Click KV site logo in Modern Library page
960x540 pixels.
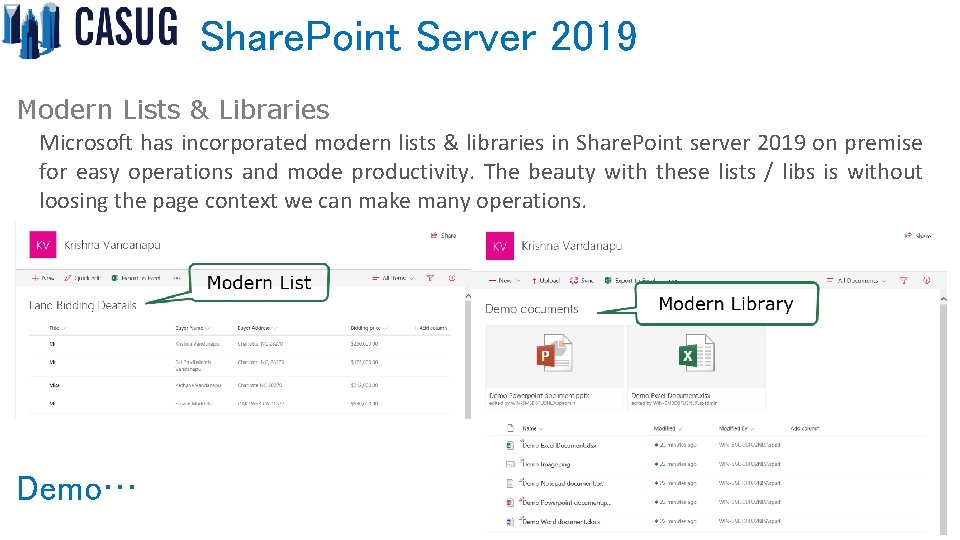pyautogui.click(x=500, y=246)
